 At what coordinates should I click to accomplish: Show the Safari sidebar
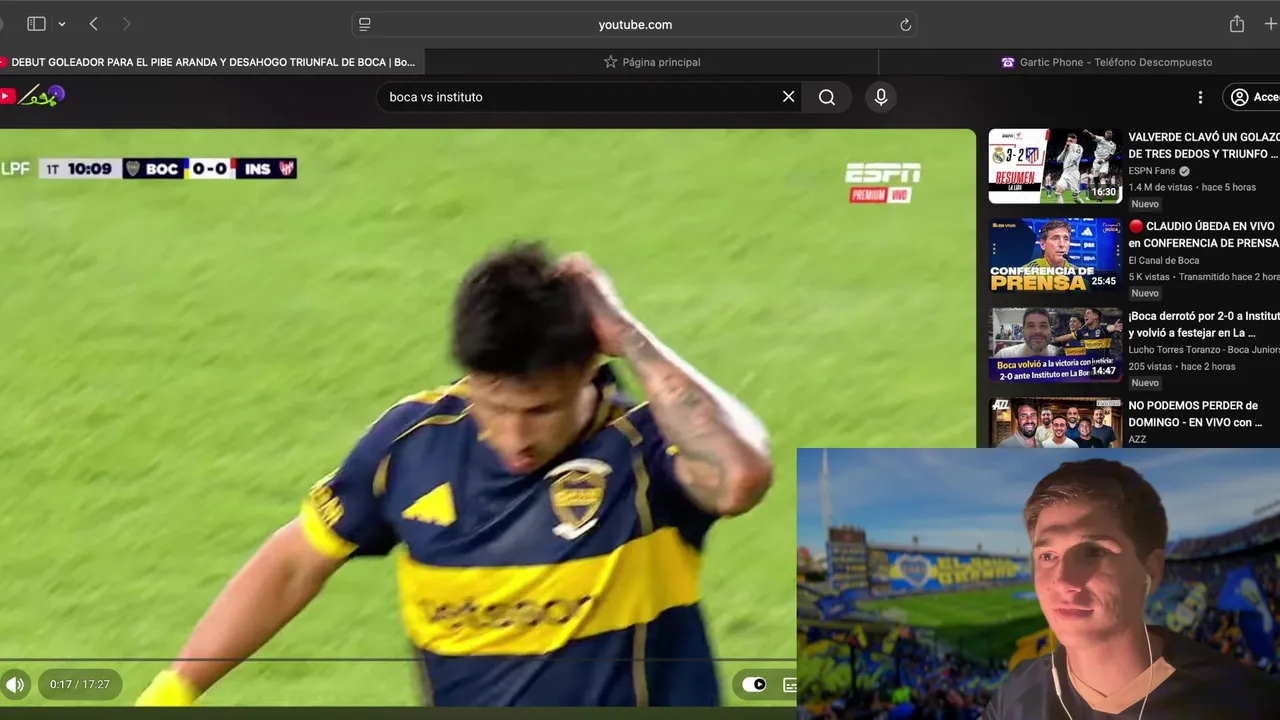pyautogui.click(x=36, y=24)
